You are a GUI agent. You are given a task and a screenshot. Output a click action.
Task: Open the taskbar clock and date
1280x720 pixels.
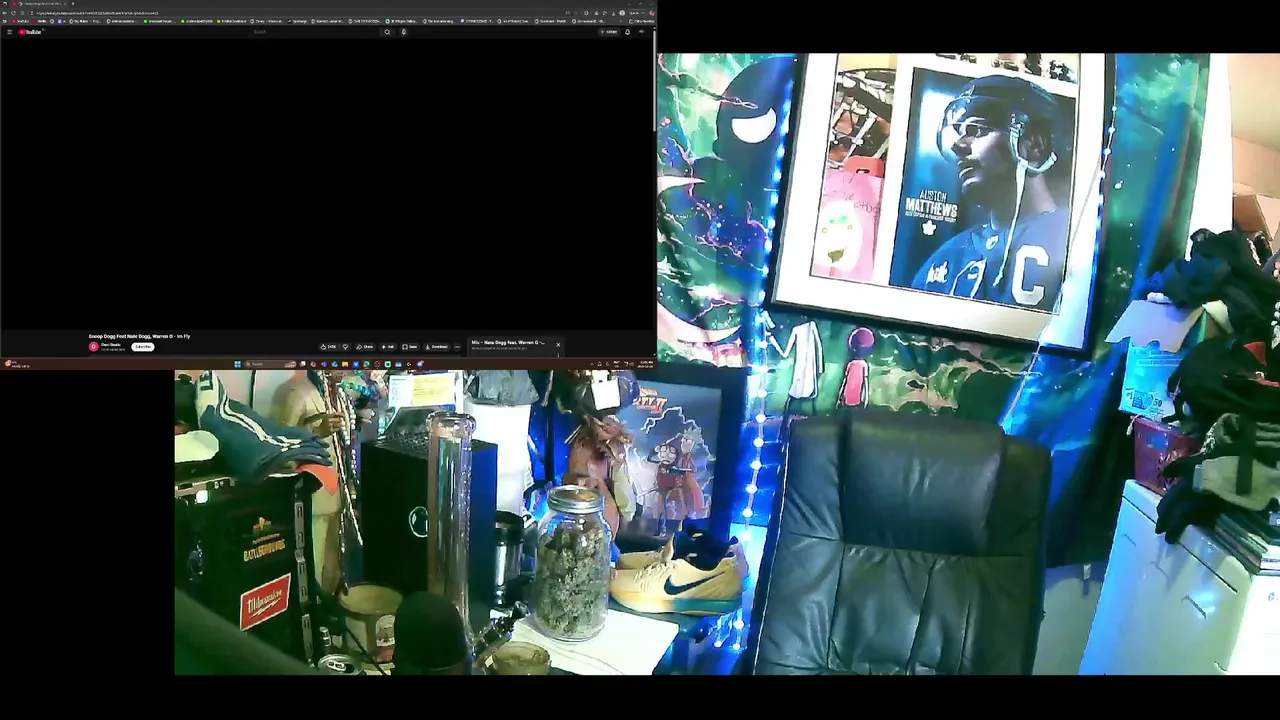click(x=644, y=364)
